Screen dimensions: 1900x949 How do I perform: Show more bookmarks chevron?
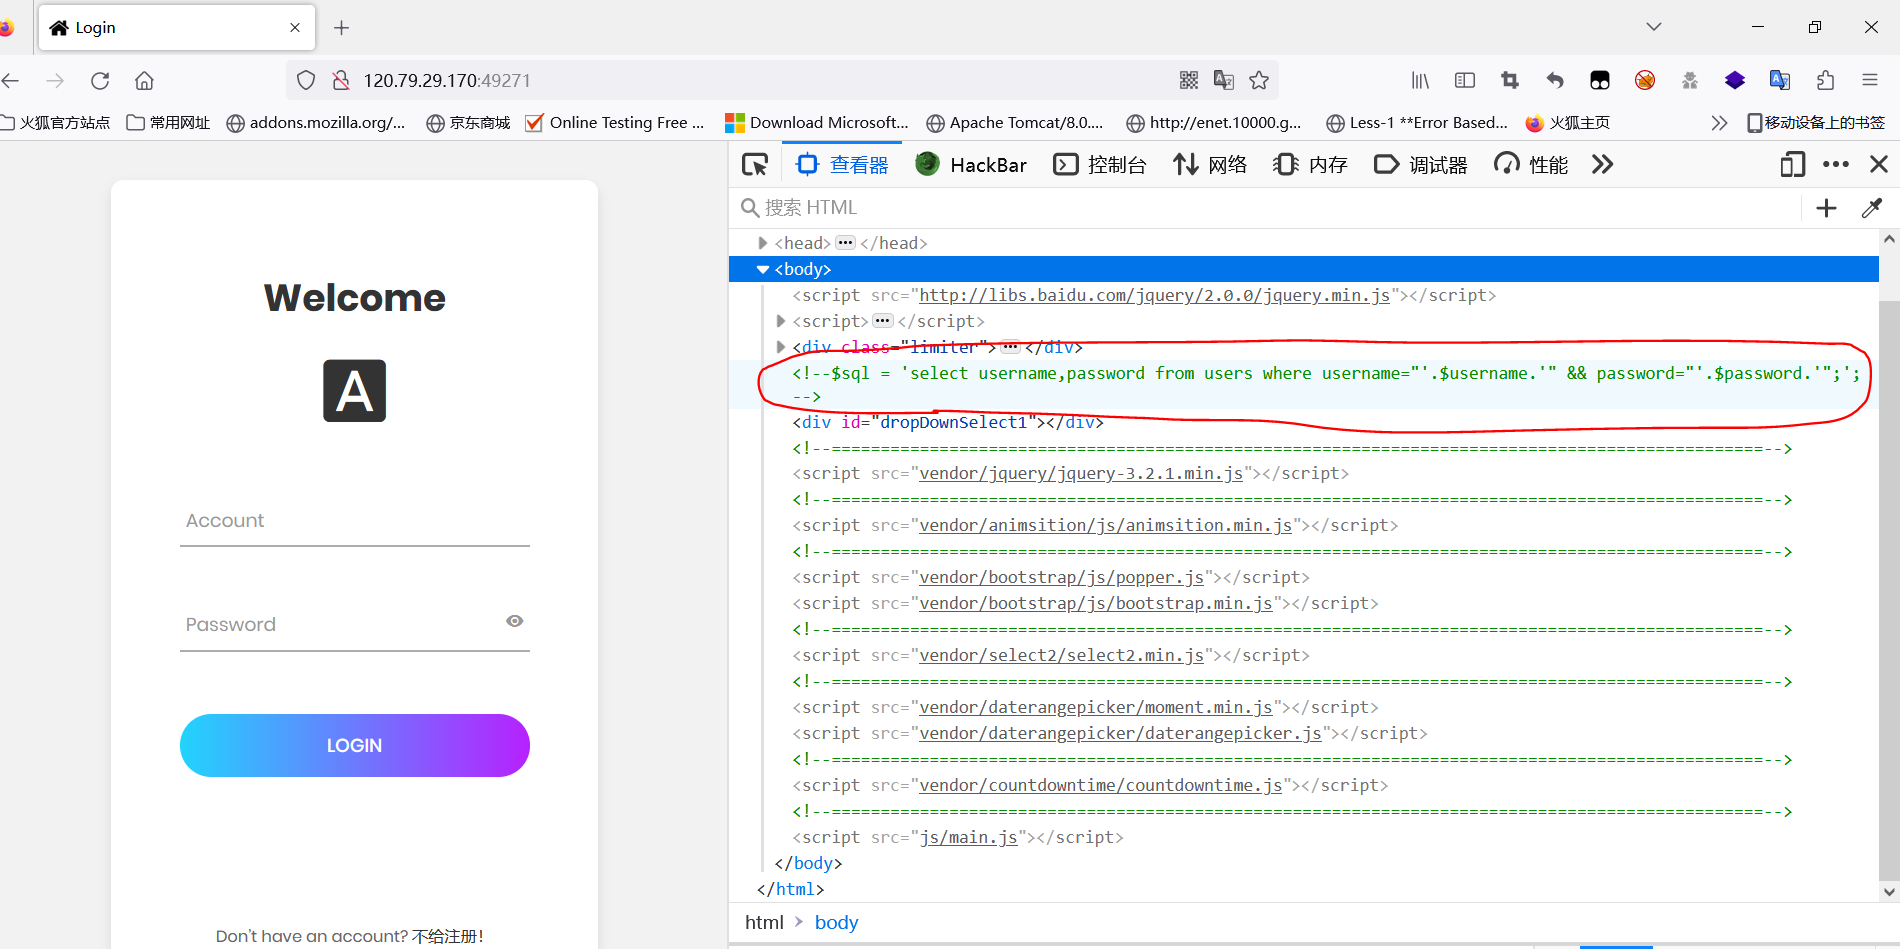(x=1719, y=122)
